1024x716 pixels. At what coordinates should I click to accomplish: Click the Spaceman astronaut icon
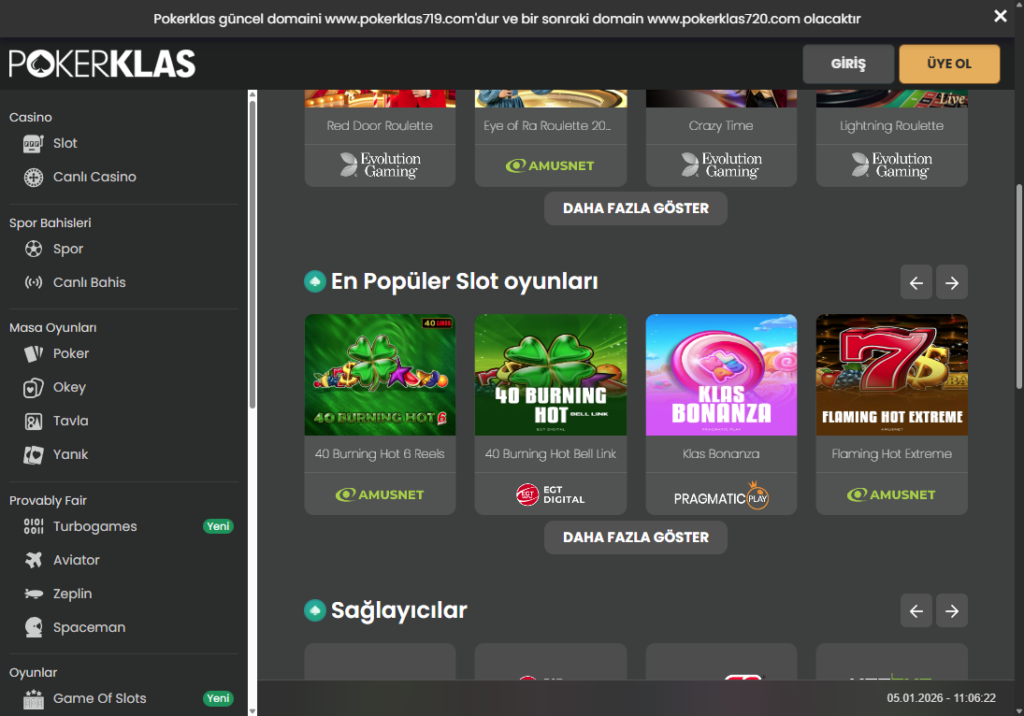(34, 628)
